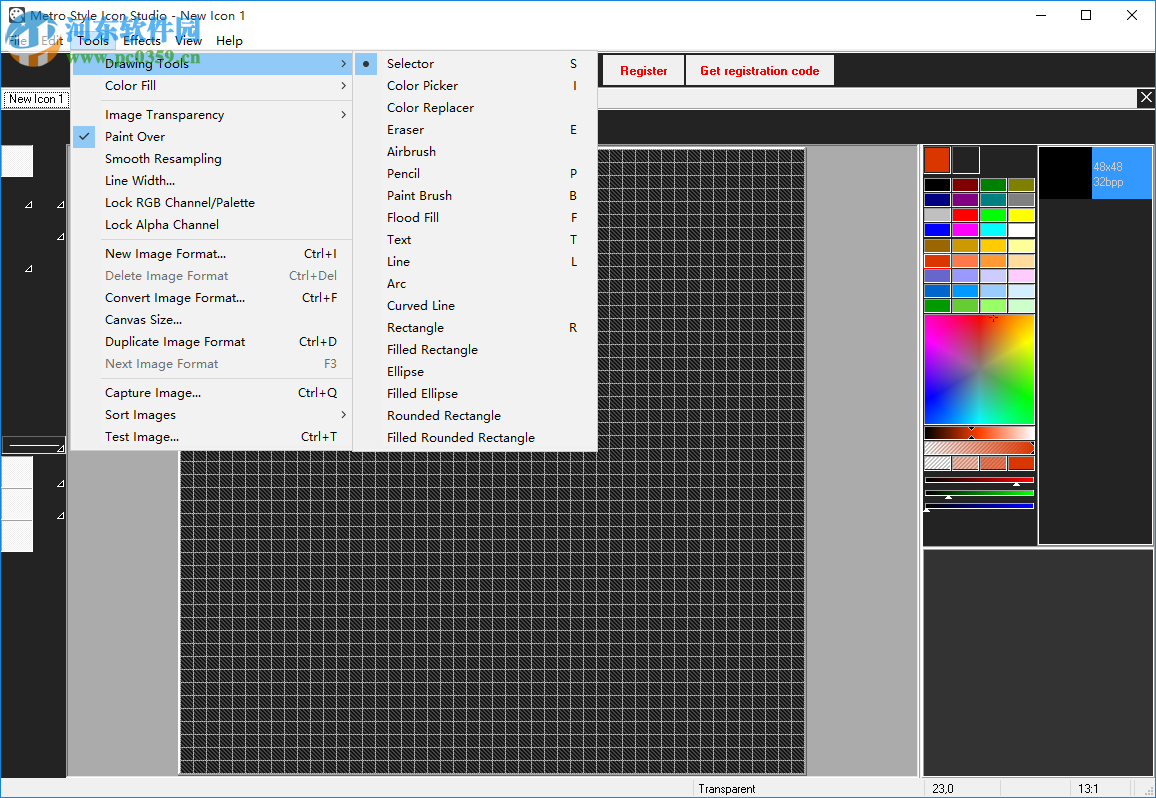The image size is (1156, 798).
Task: Open the line width selector box
Action: [33, 446]
